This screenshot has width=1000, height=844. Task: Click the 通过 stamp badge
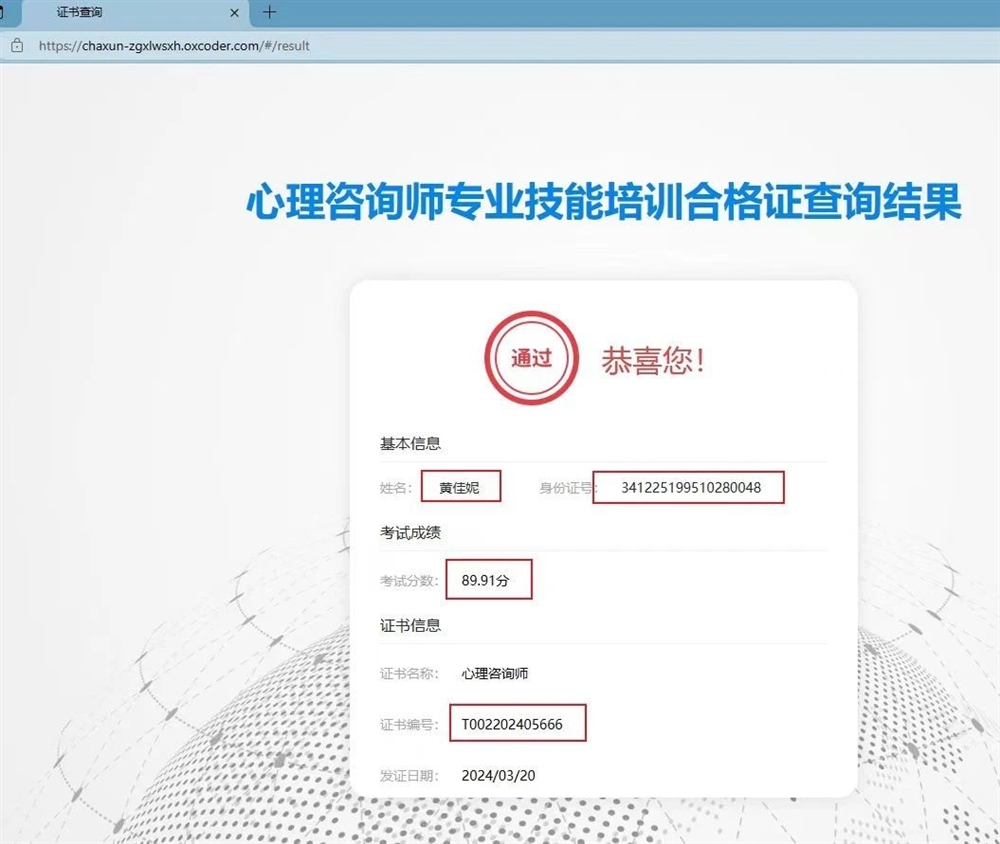click(531, 358)
